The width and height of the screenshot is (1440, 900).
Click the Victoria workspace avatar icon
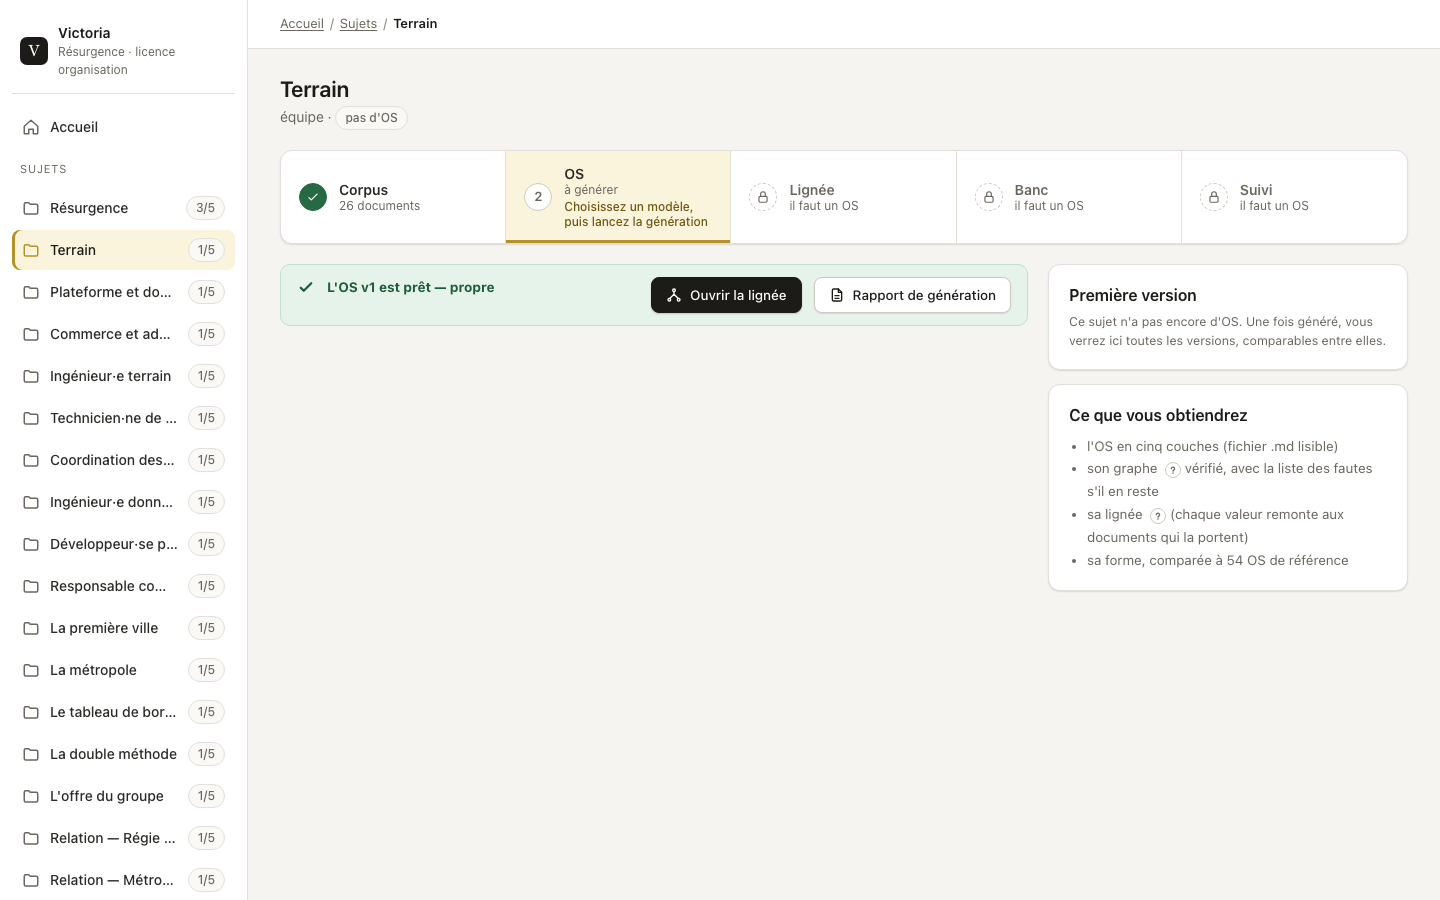tap(34, 51)
